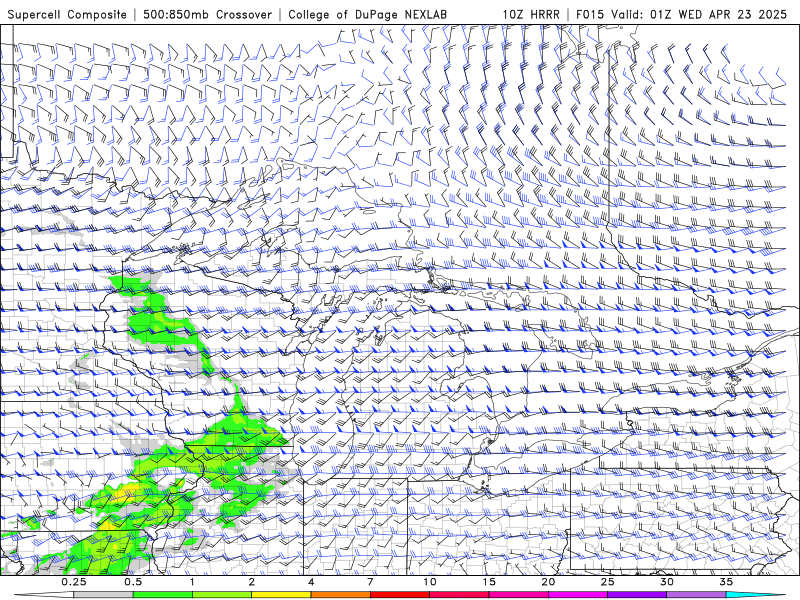Select the yellow 2–4 legend swatch
Viewport: 800px width, 600px height.
tap(281, 595)
